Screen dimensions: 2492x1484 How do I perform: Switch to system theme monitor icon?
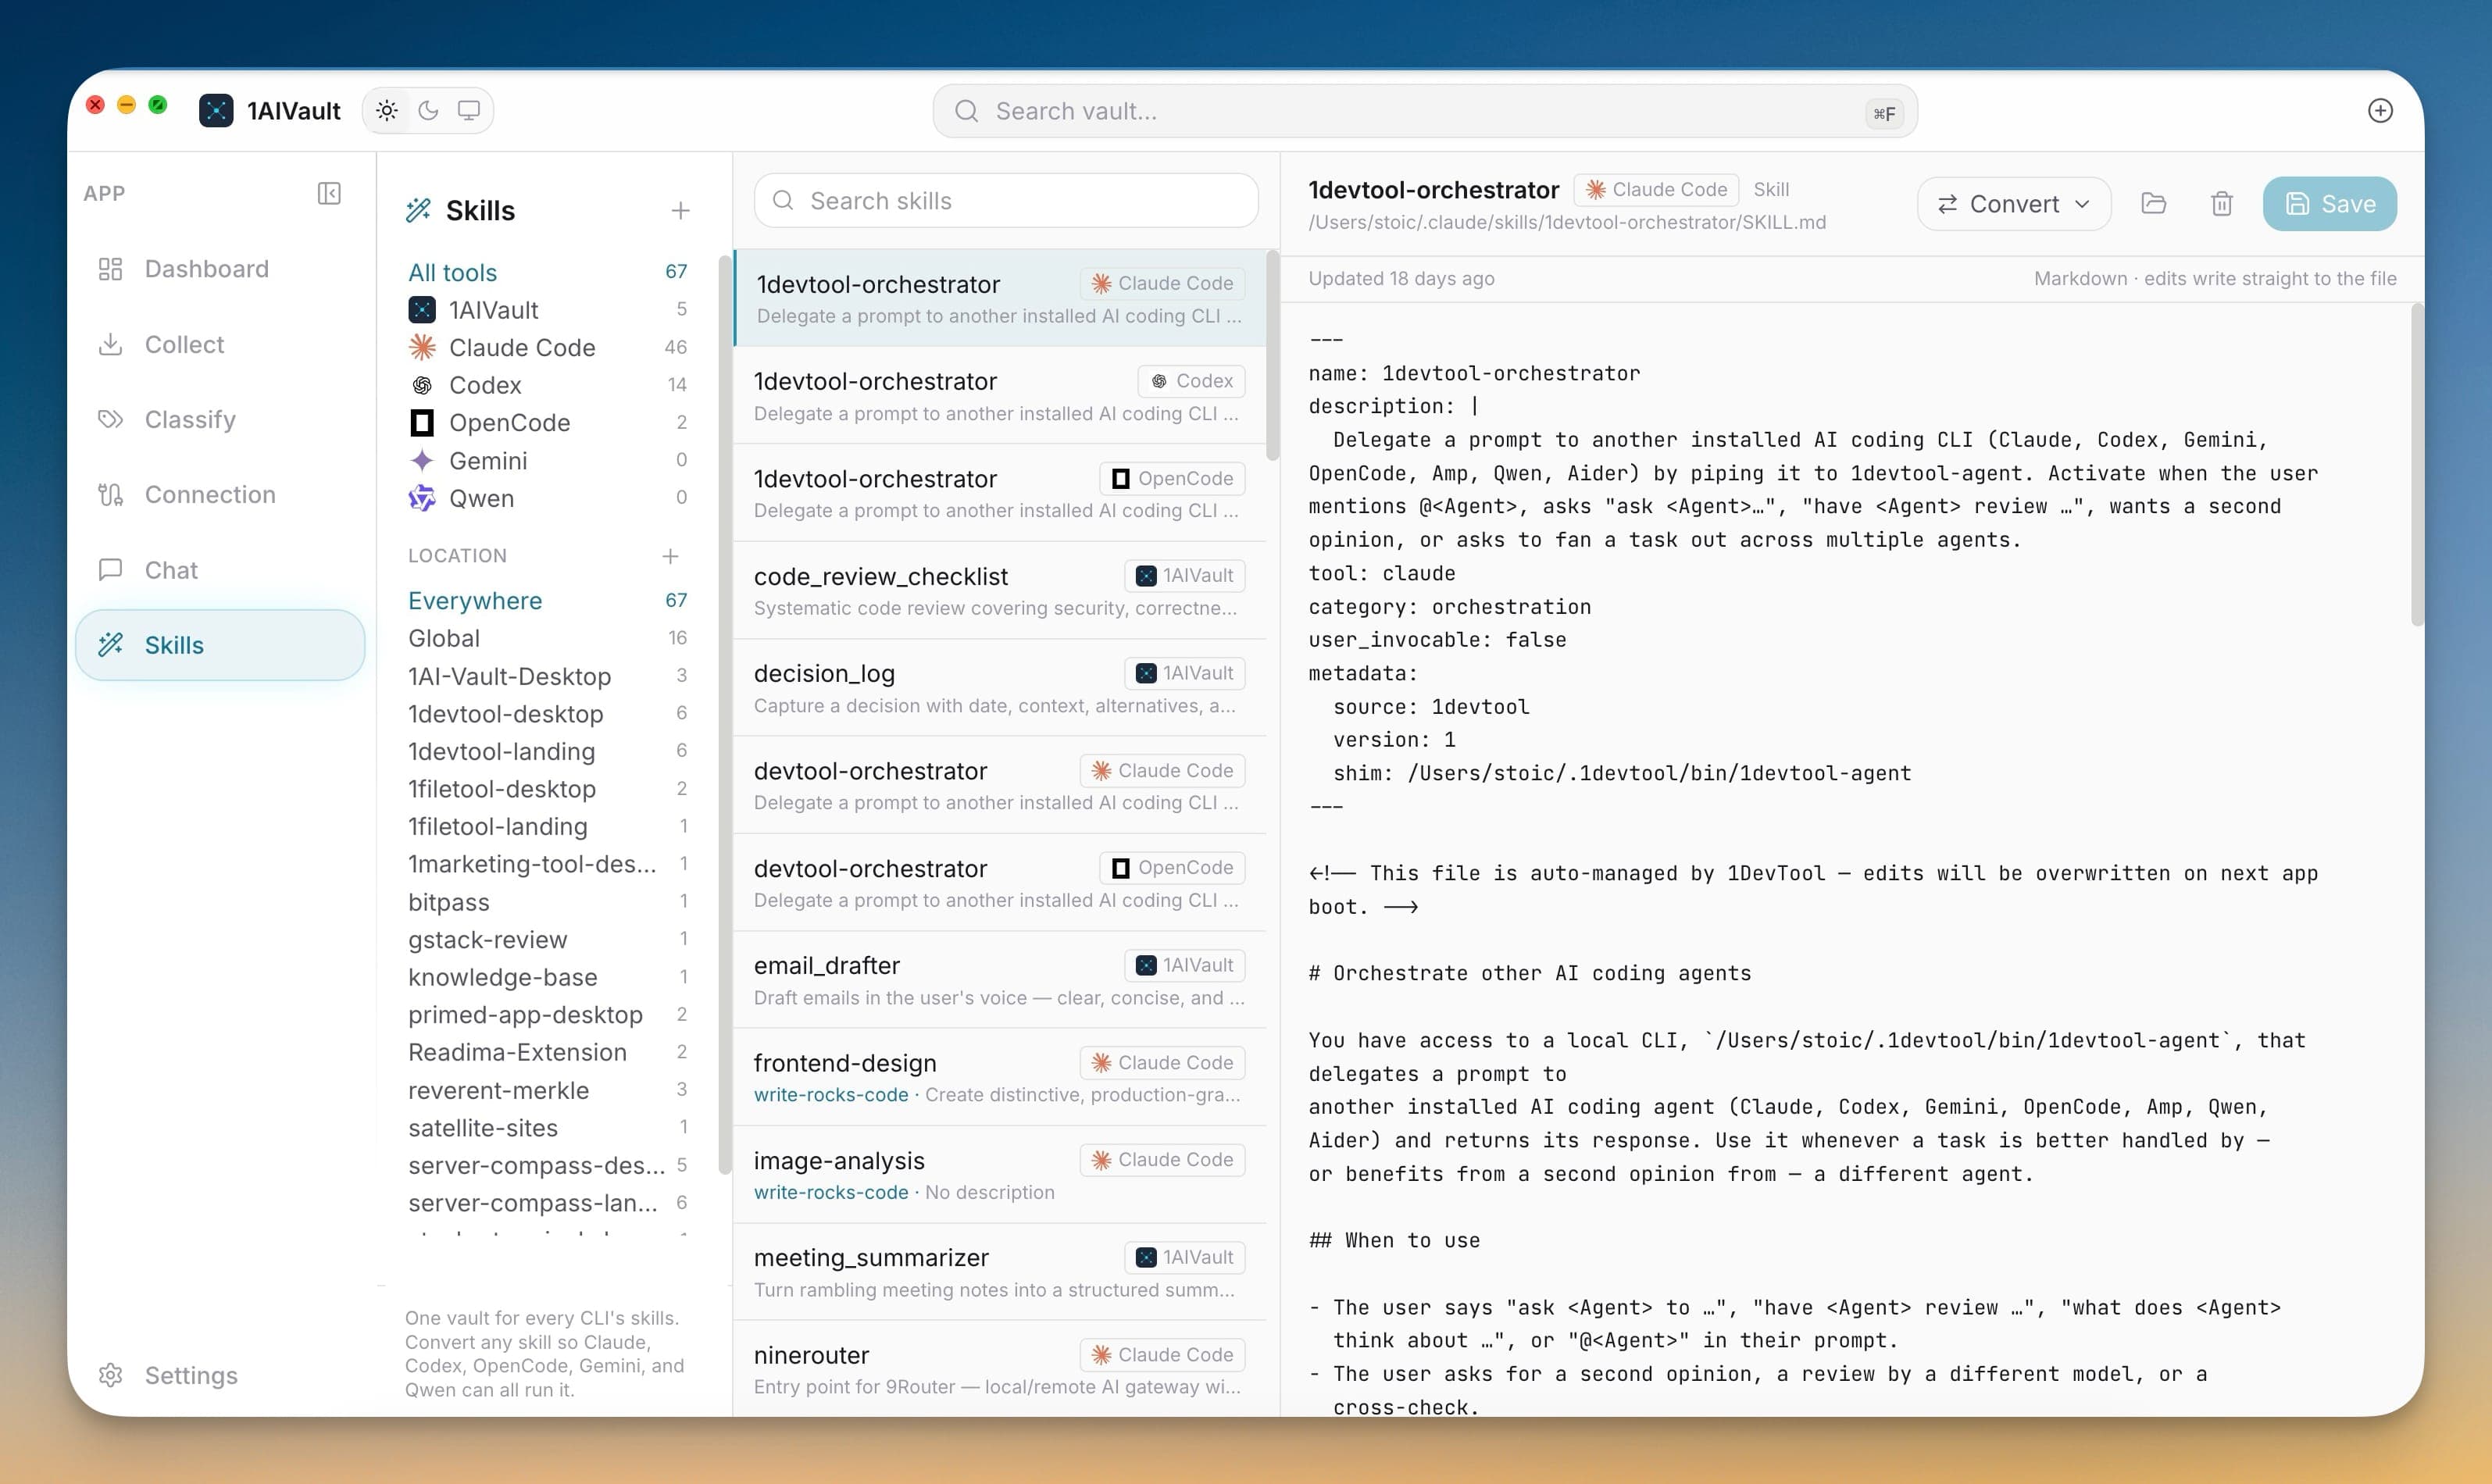468,110
